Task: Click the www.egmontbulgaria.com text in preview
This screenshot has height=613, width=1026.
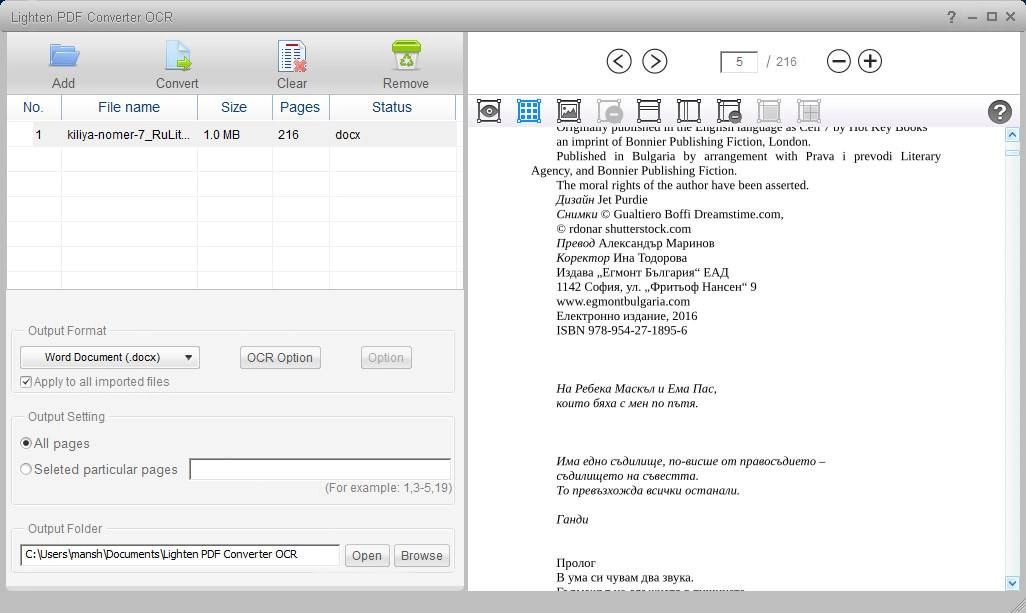Action: click(623, 302)
